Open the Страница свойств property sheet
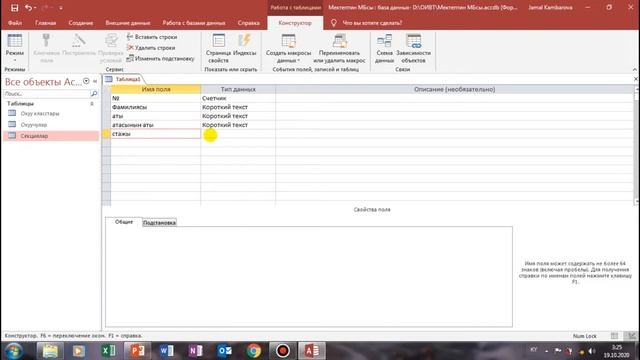Image resolution: width=640 pixels, height=360 pixels. [x=218, y=48]
